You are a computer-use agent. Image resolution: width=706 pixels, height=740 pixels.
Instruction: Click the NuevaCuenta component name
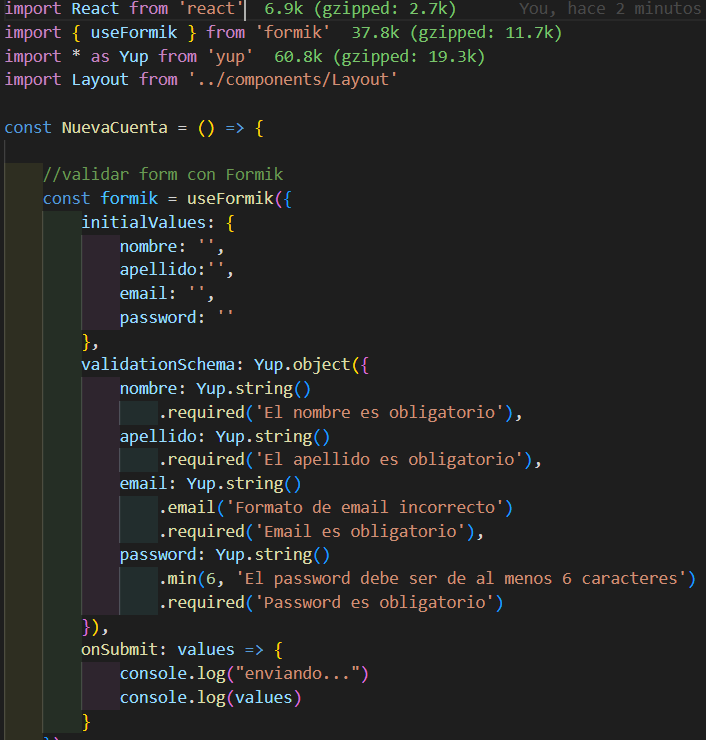point(115,127)
